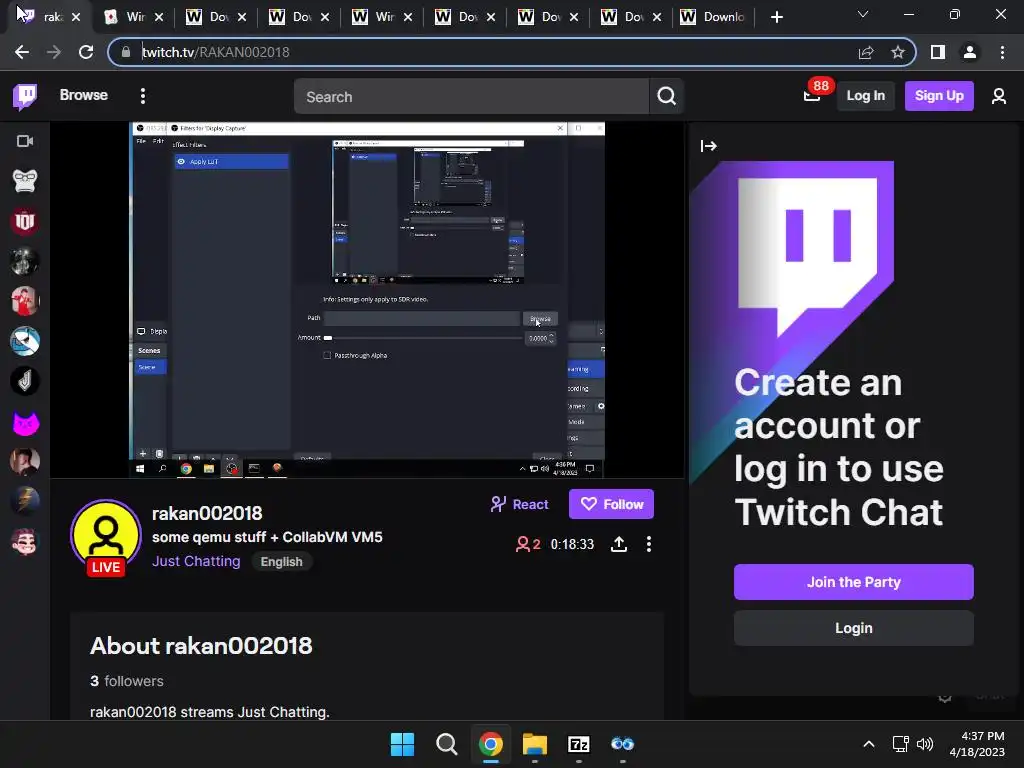
Task: Open the three-dot menu beside Browse
Action: click(142, 96)
